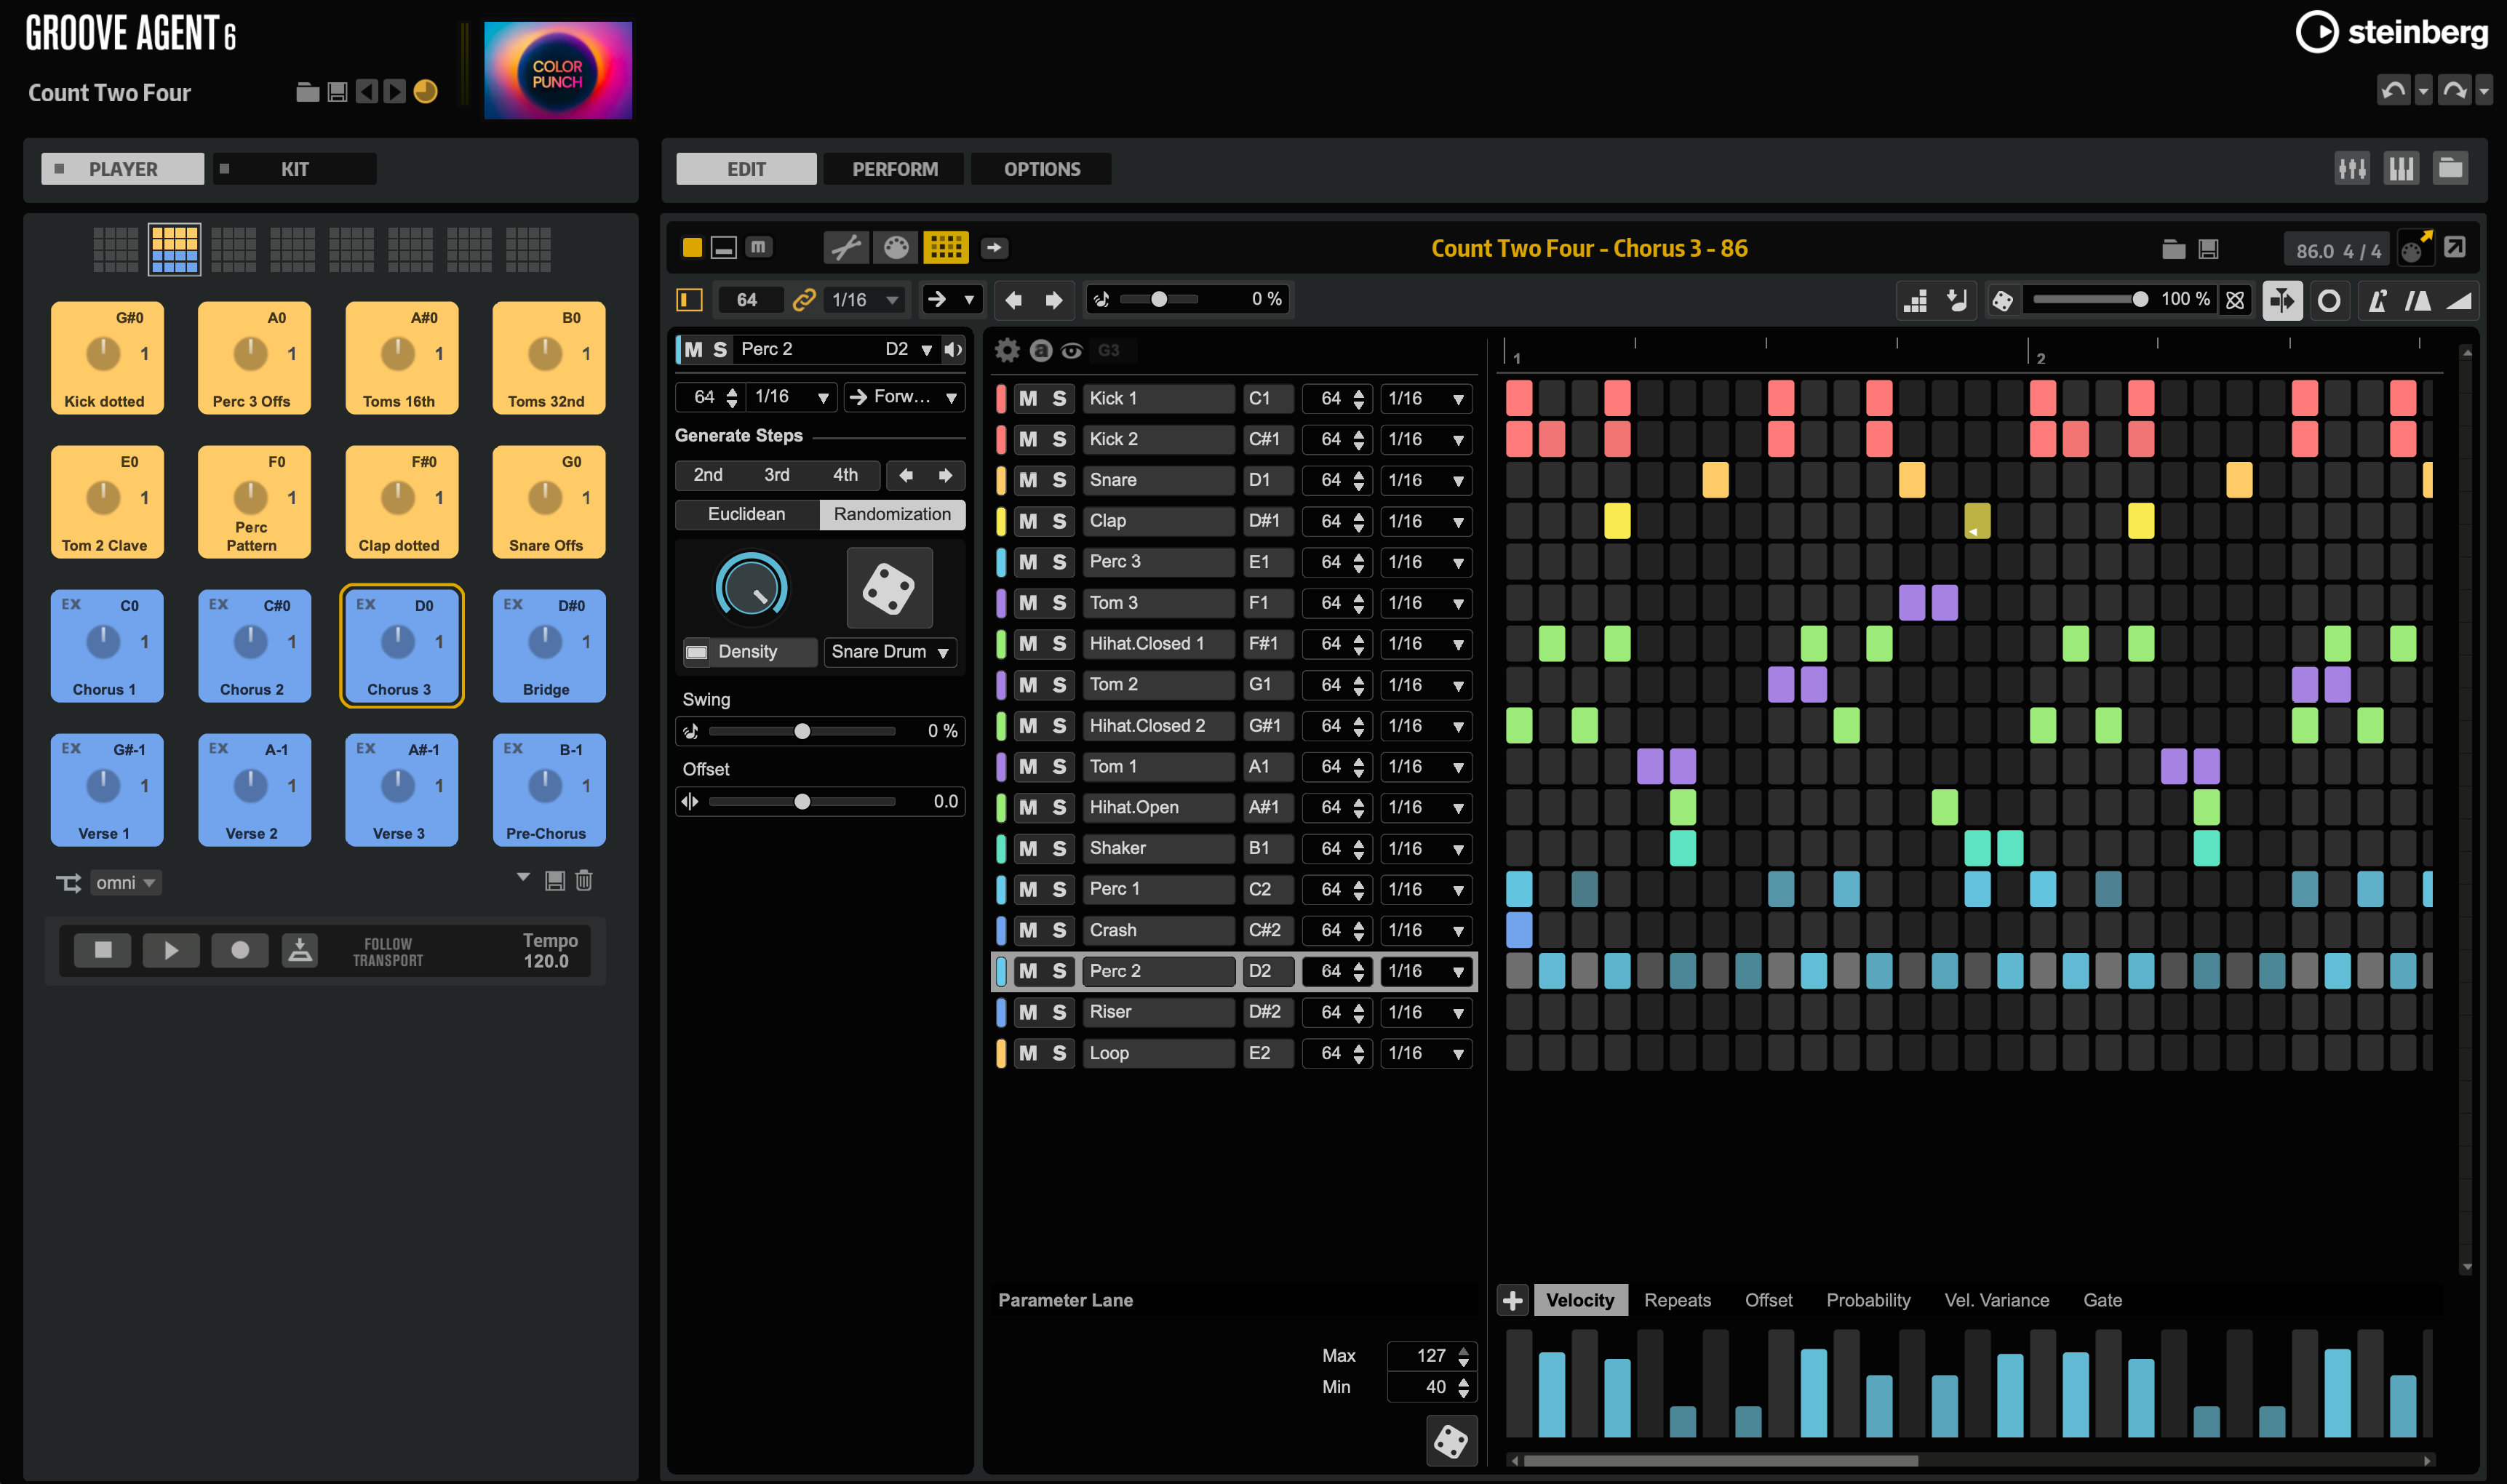Click the lane settings gear icon
This screenshot has height=1484, width=2507.
(1007, 350)
